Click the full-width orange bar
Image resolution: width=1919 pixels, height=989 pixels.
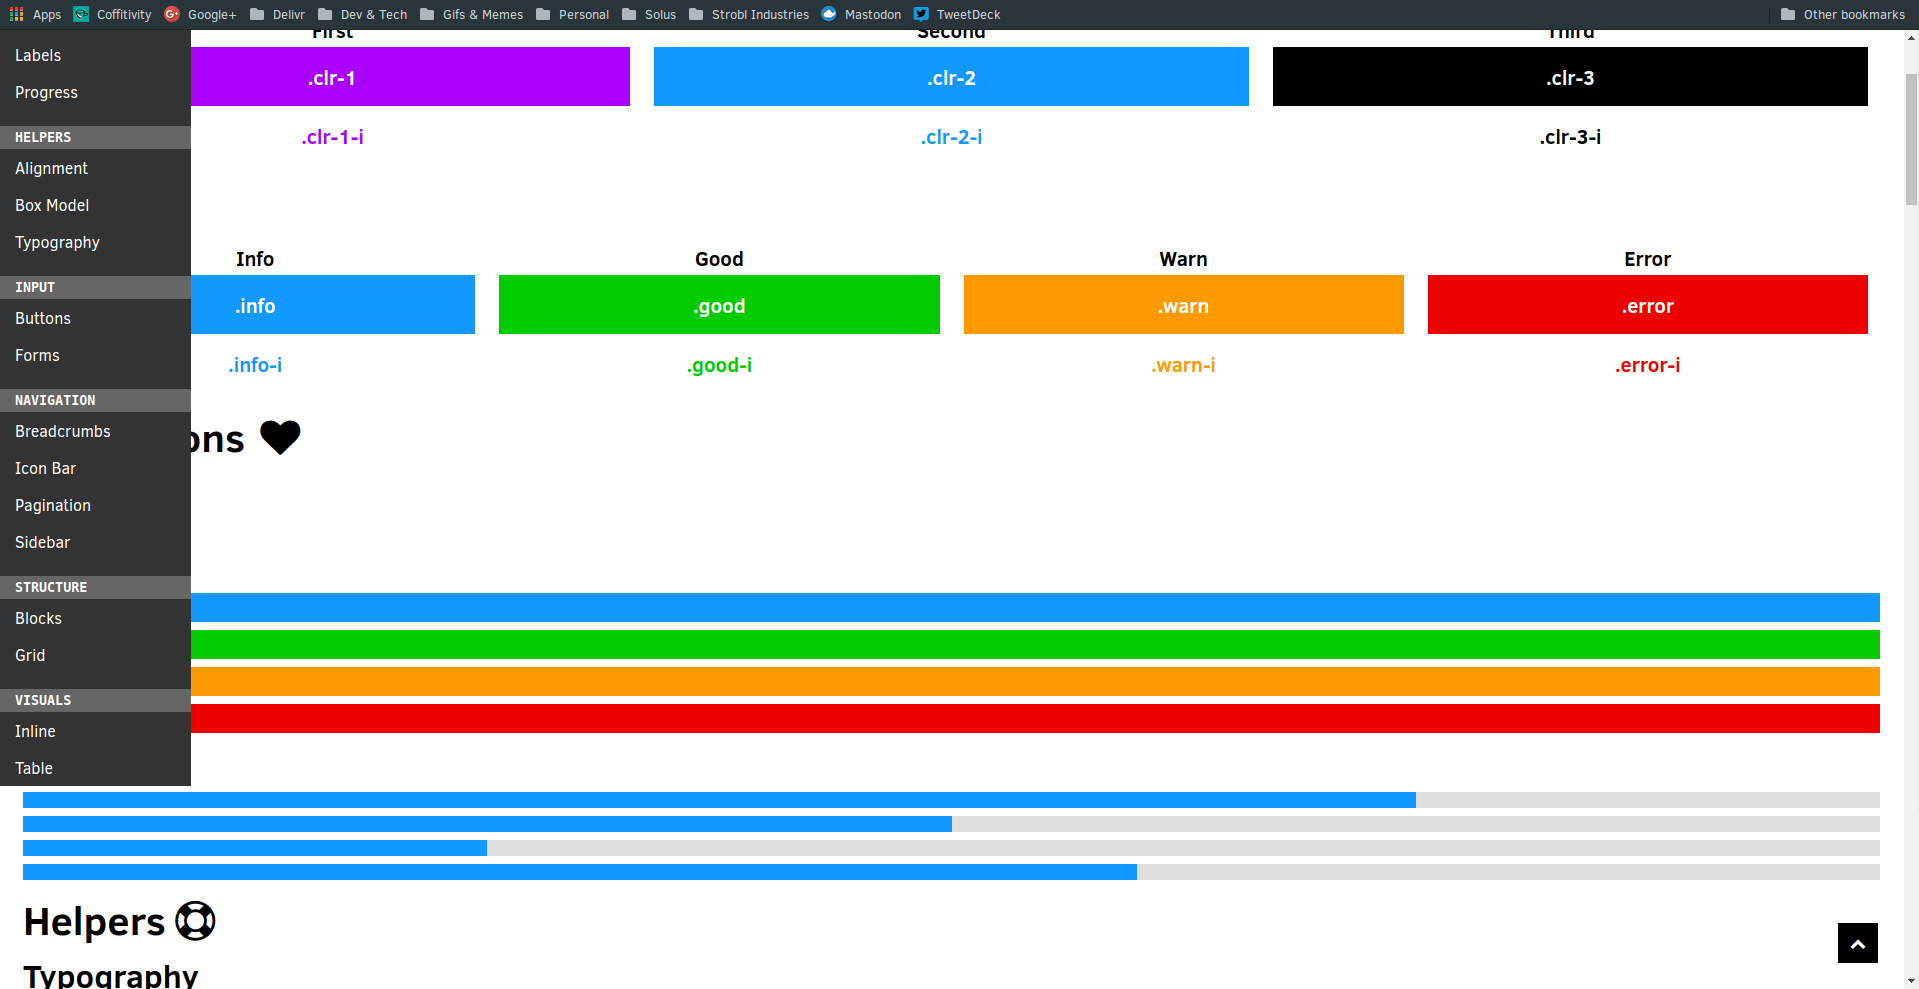(1035, 681)
